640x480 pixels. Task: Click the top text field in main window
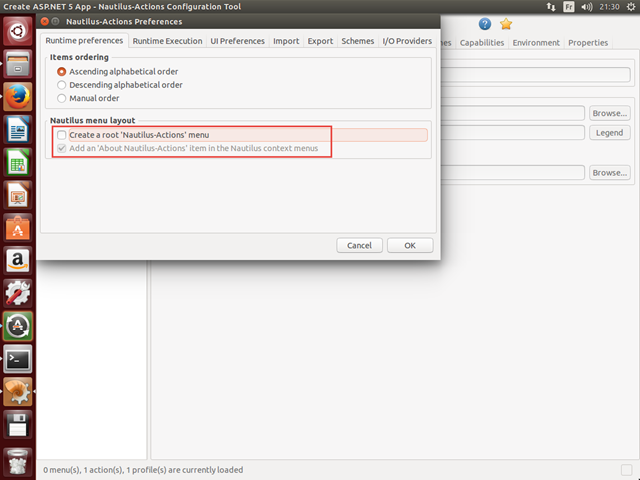pos(536,74)
